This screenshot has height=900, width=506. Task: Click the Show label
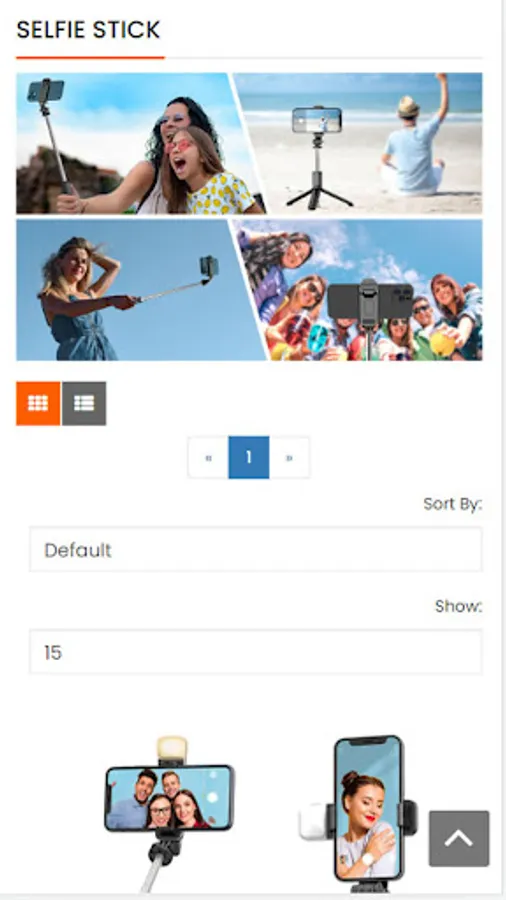(x=458, y=606)
